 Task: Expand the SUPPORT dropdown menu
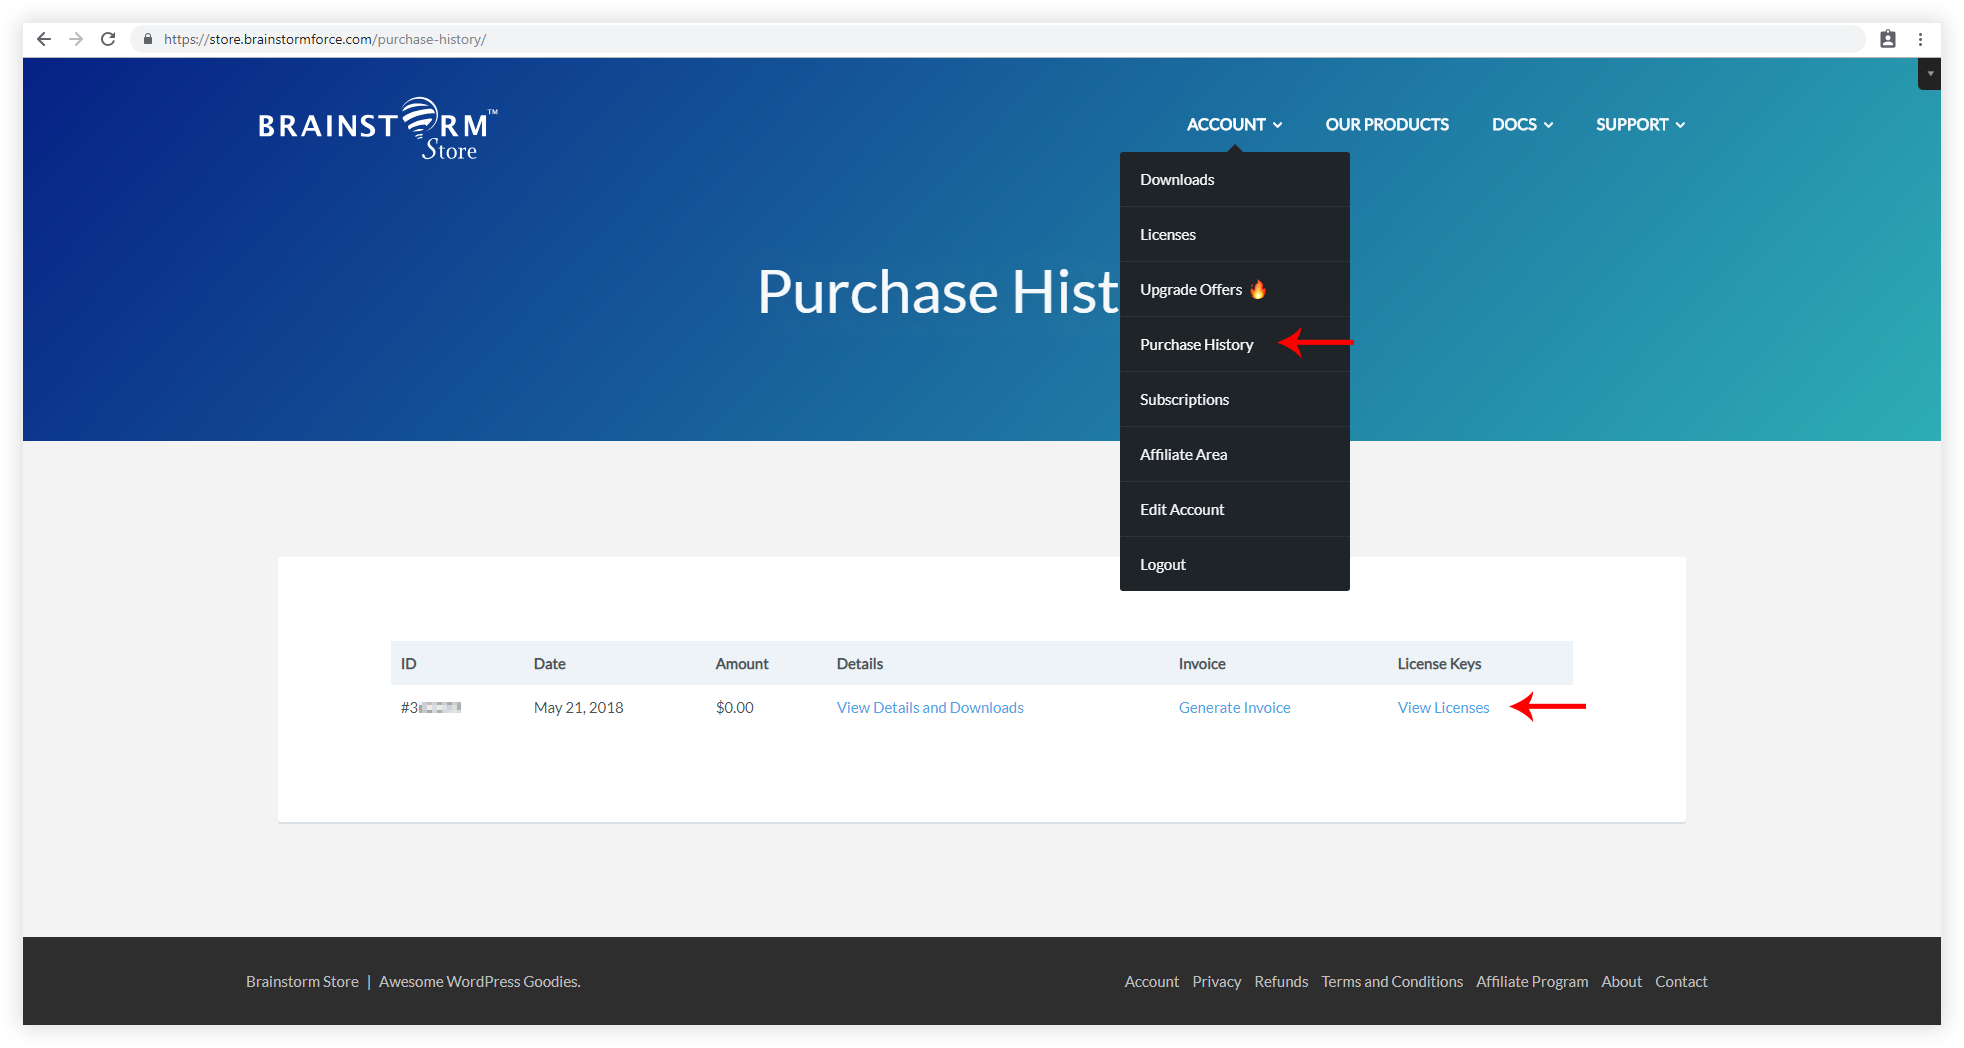[1640, 125]
